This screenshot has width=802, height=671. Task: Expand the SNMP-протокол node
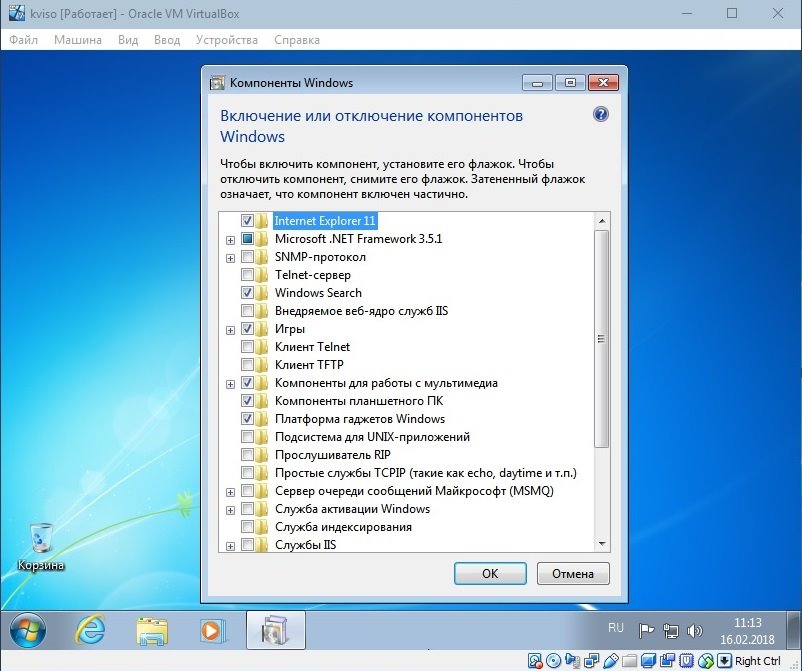coord(230,258)
